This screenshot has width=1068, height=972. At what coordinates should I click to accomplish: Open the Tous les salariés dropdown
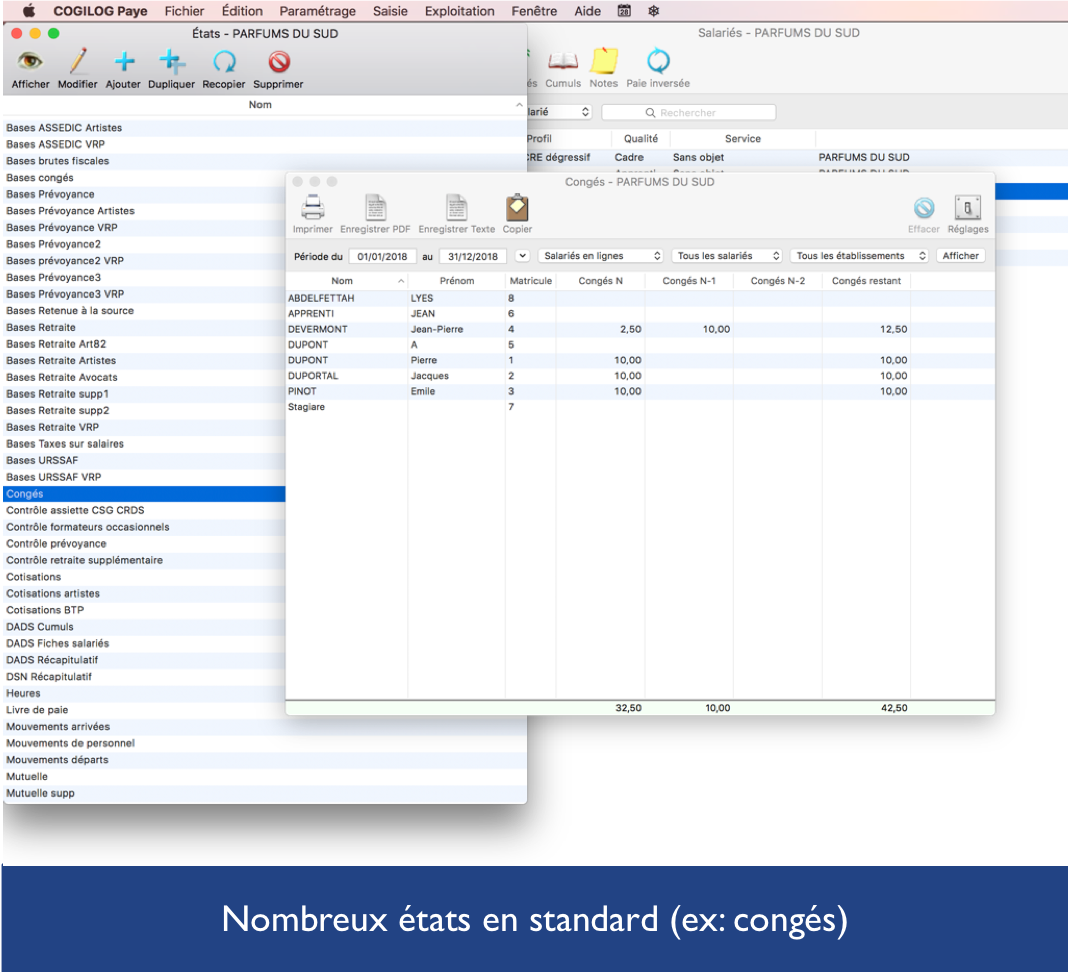tap(727, 256)
